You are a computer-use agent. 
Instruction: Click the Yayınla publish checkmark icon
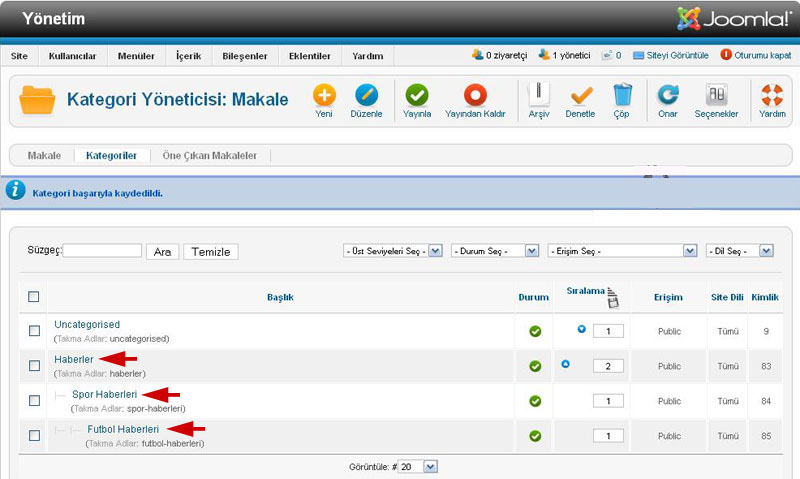pos(417,95)
